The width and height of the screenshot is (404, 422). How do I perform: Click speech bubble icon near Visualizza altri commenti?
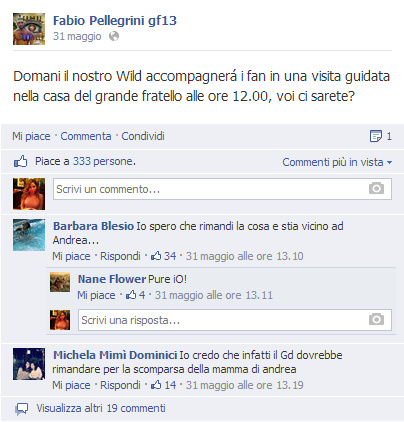pos(22,409)
